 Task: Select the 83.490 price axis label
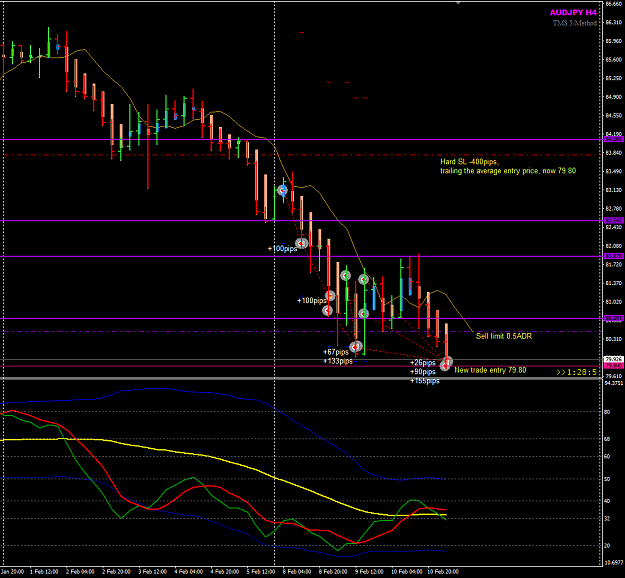pos(613,171)
